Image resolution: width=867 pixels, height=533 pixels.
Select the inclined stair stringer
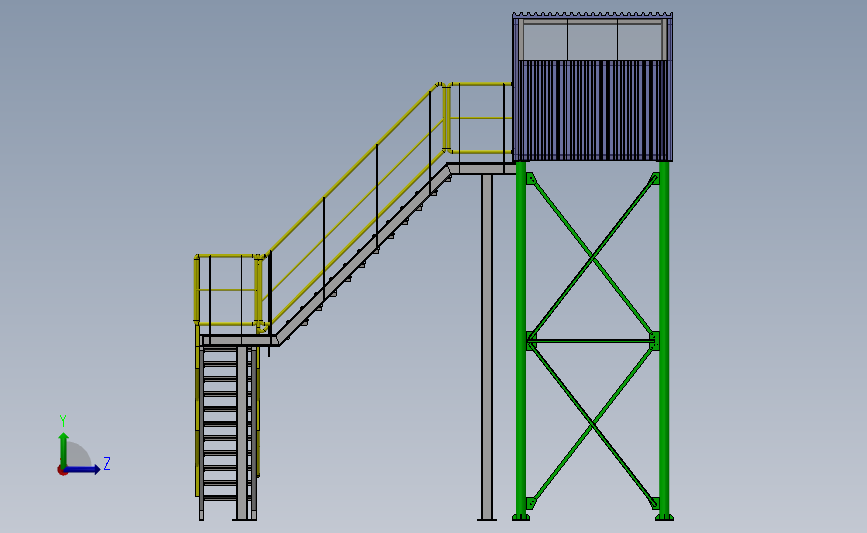point(363,255)
